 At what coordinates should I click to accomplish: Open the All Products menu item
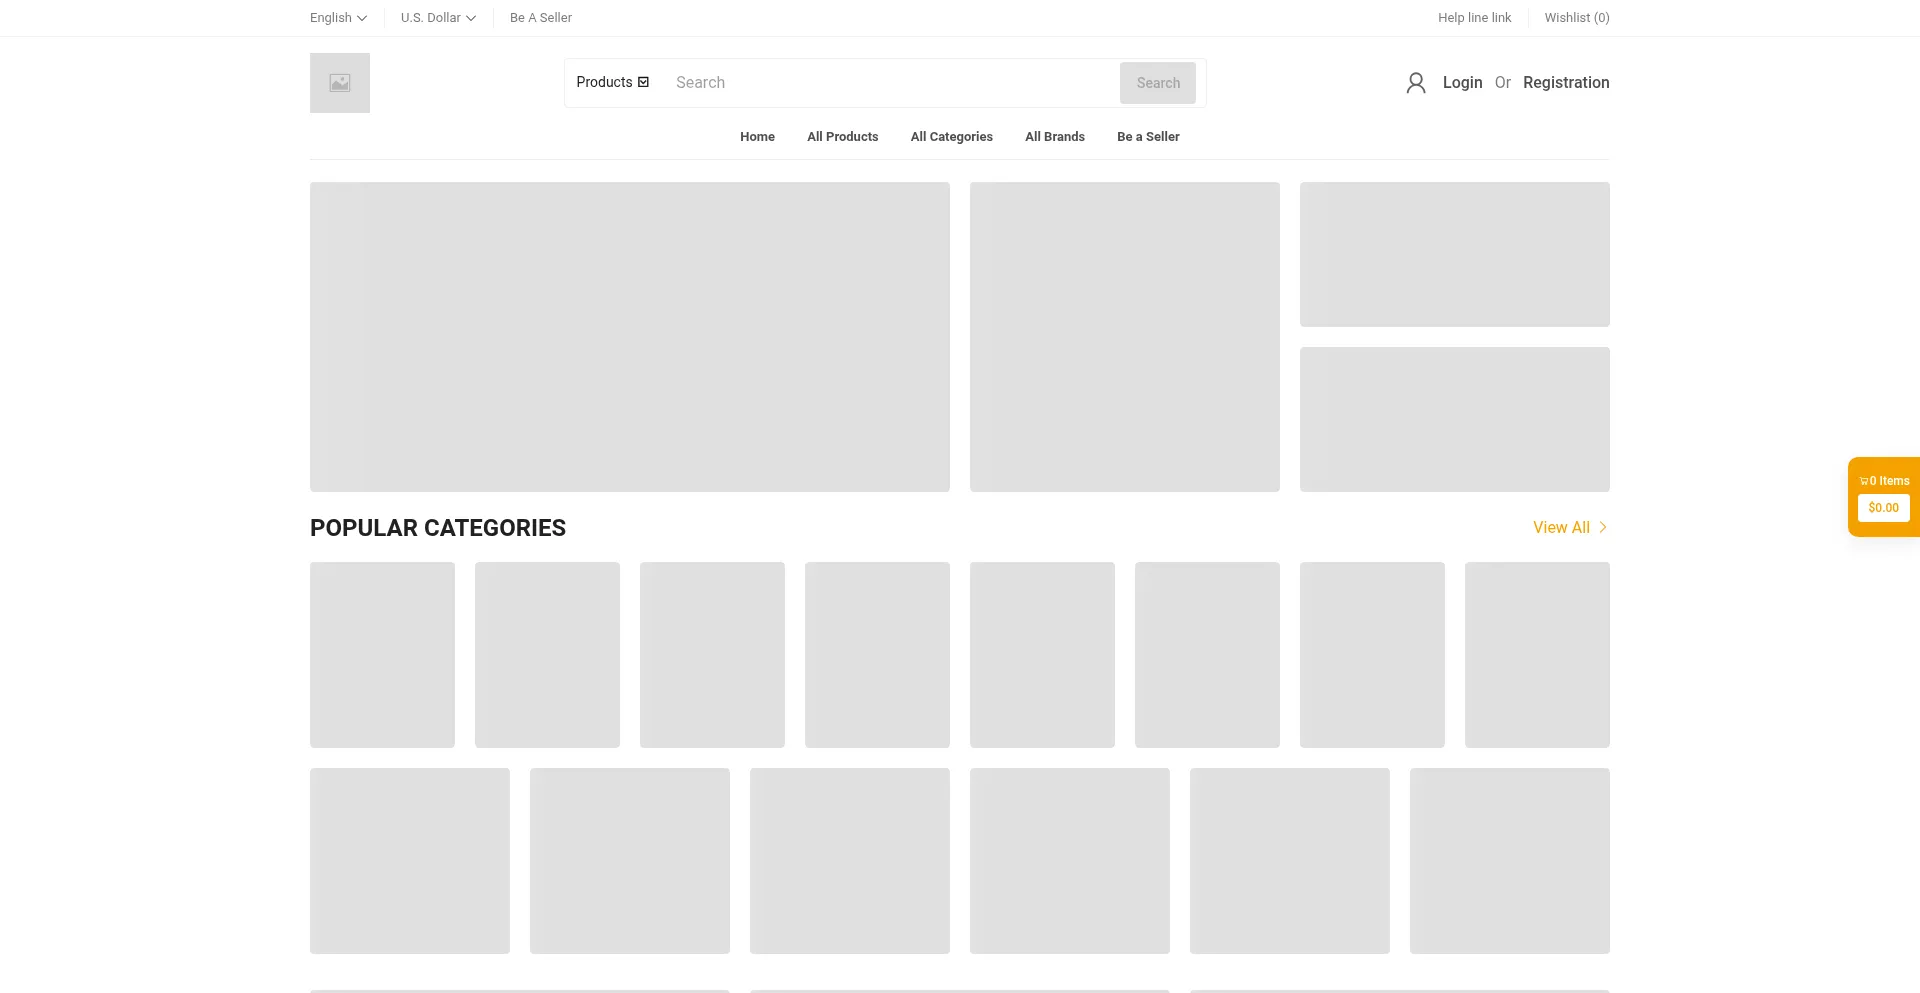[x=842, y=137]
